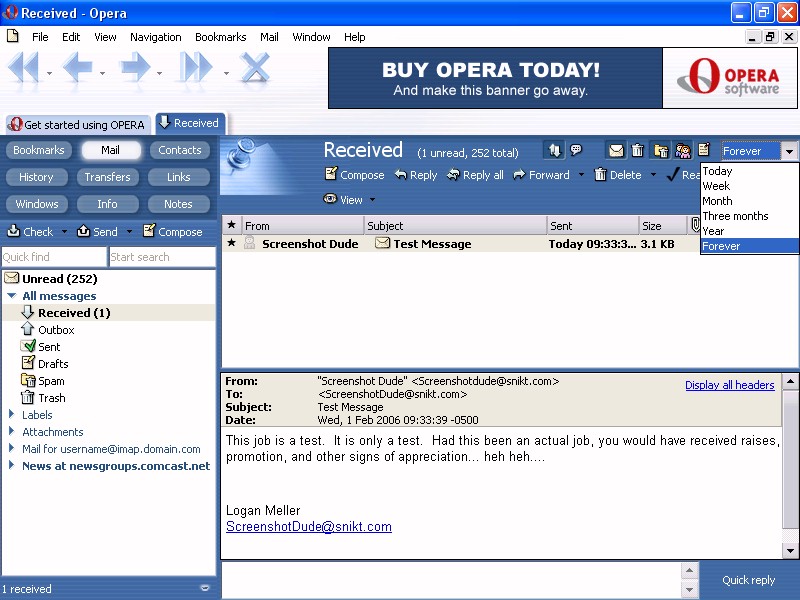
Task: Toggle the star flag on Test Message row
Action: 232,243
